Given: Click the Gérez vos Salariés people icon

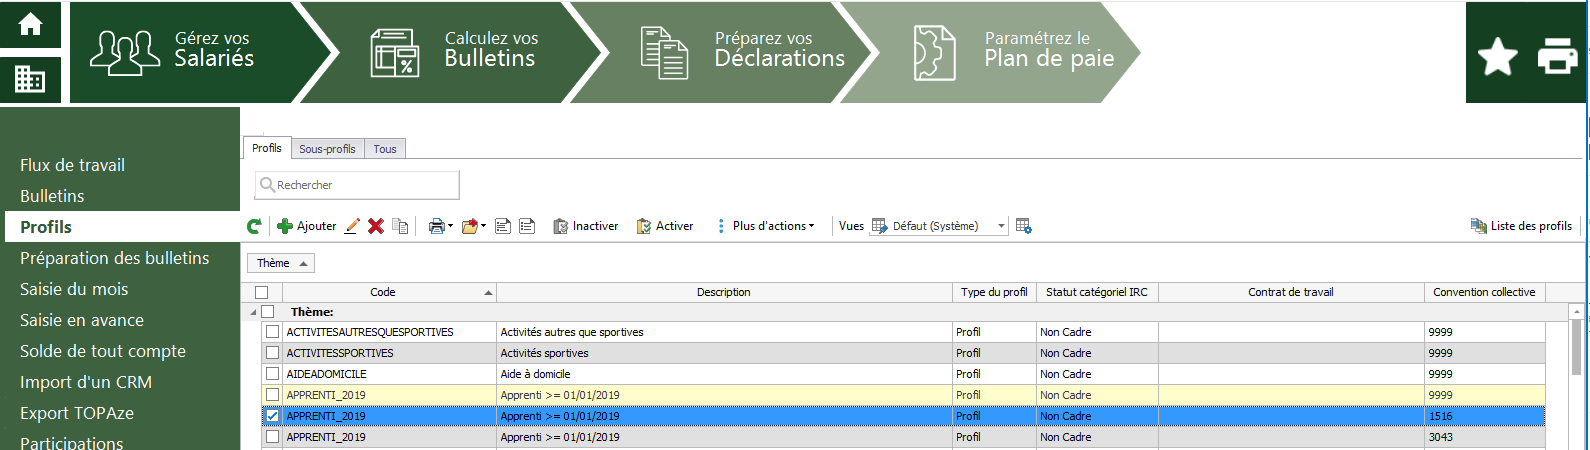Looking at the screenshot, I should tap(125, 53).
